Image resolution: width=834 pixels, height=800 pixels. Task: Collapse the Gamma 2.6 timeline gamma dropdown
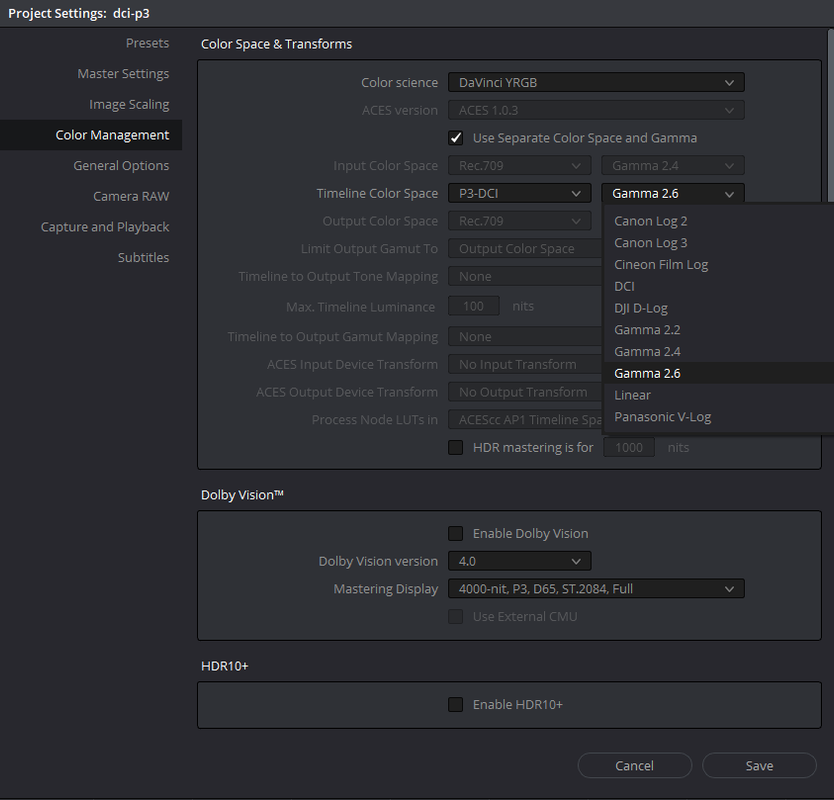[672, 193]
